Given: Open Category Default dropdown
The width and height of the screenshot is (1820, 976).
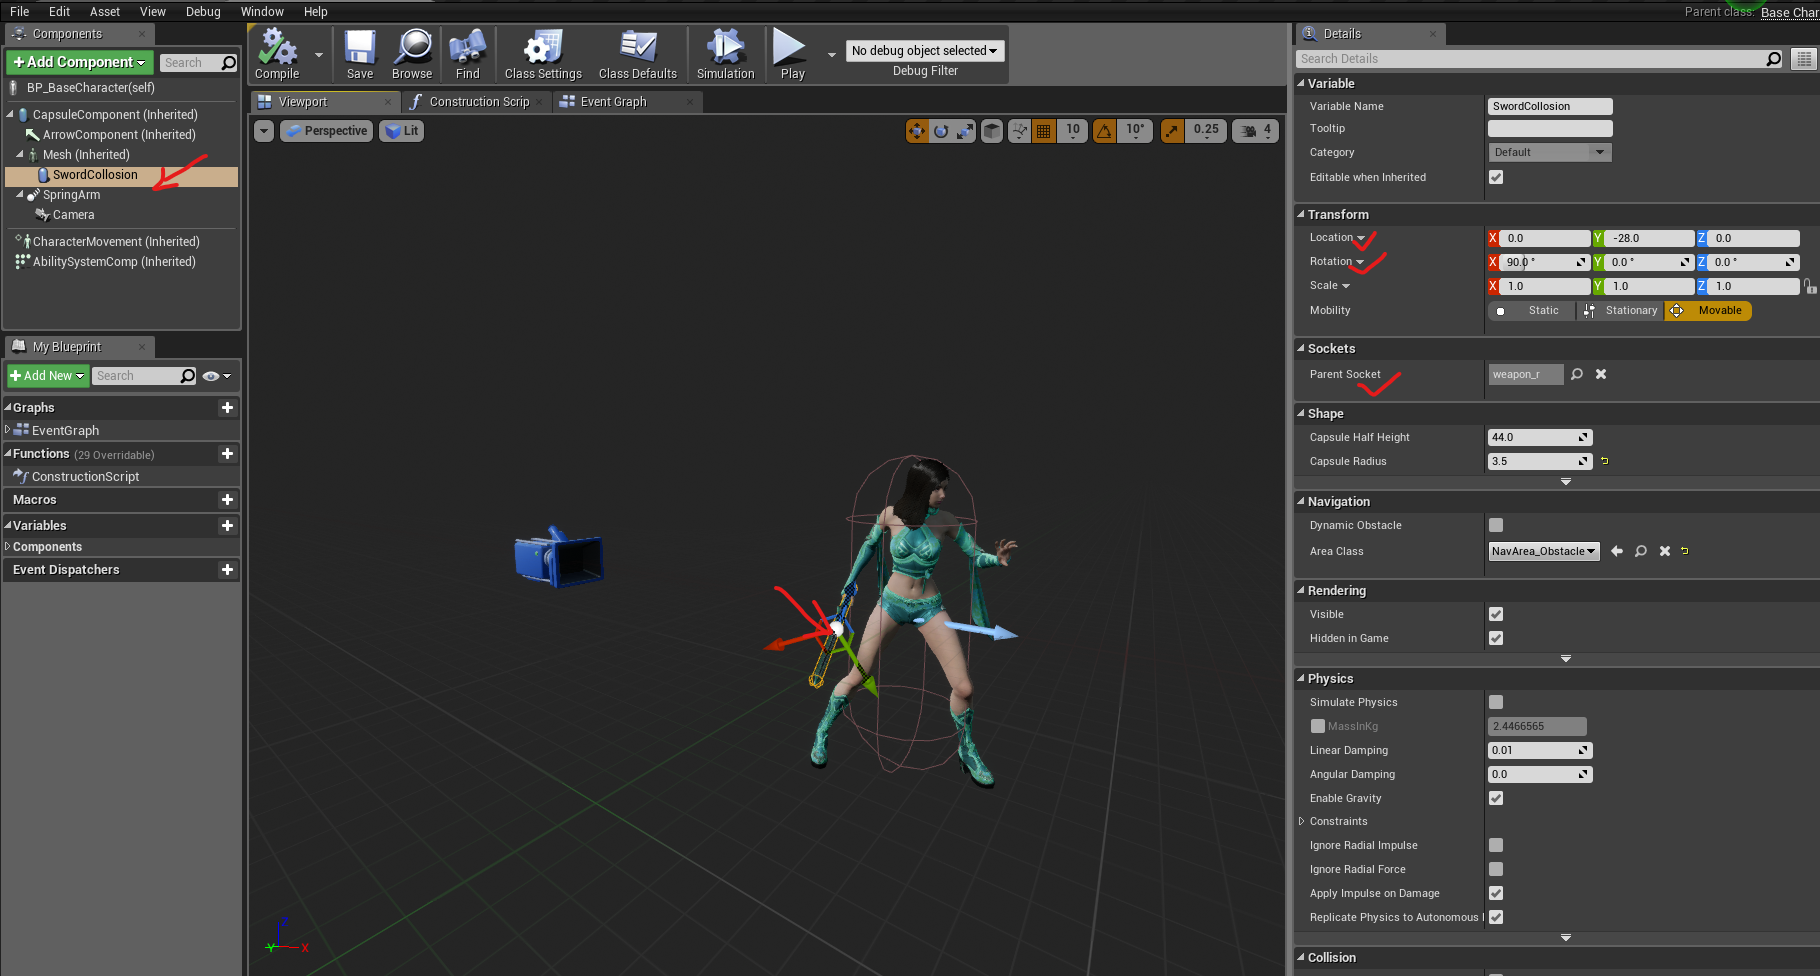Looking at the screenshot, I should pyautogui.click(x=1549, y=152).
